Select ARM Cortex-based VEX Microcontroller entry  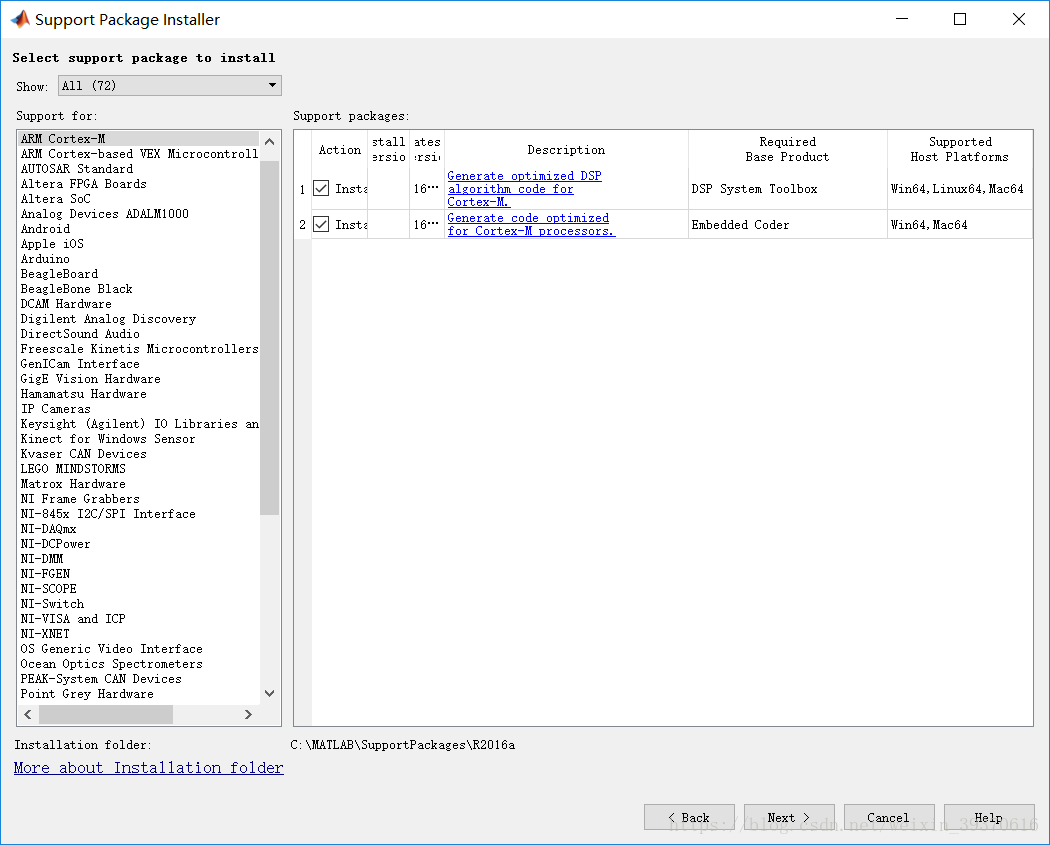(139, 154)
